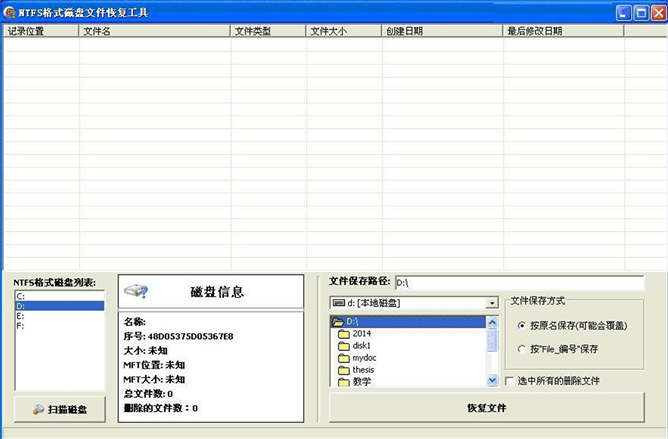668x439 pixels.
Task: Click the 数学 folder icon
Action: (x=343, y=381)
